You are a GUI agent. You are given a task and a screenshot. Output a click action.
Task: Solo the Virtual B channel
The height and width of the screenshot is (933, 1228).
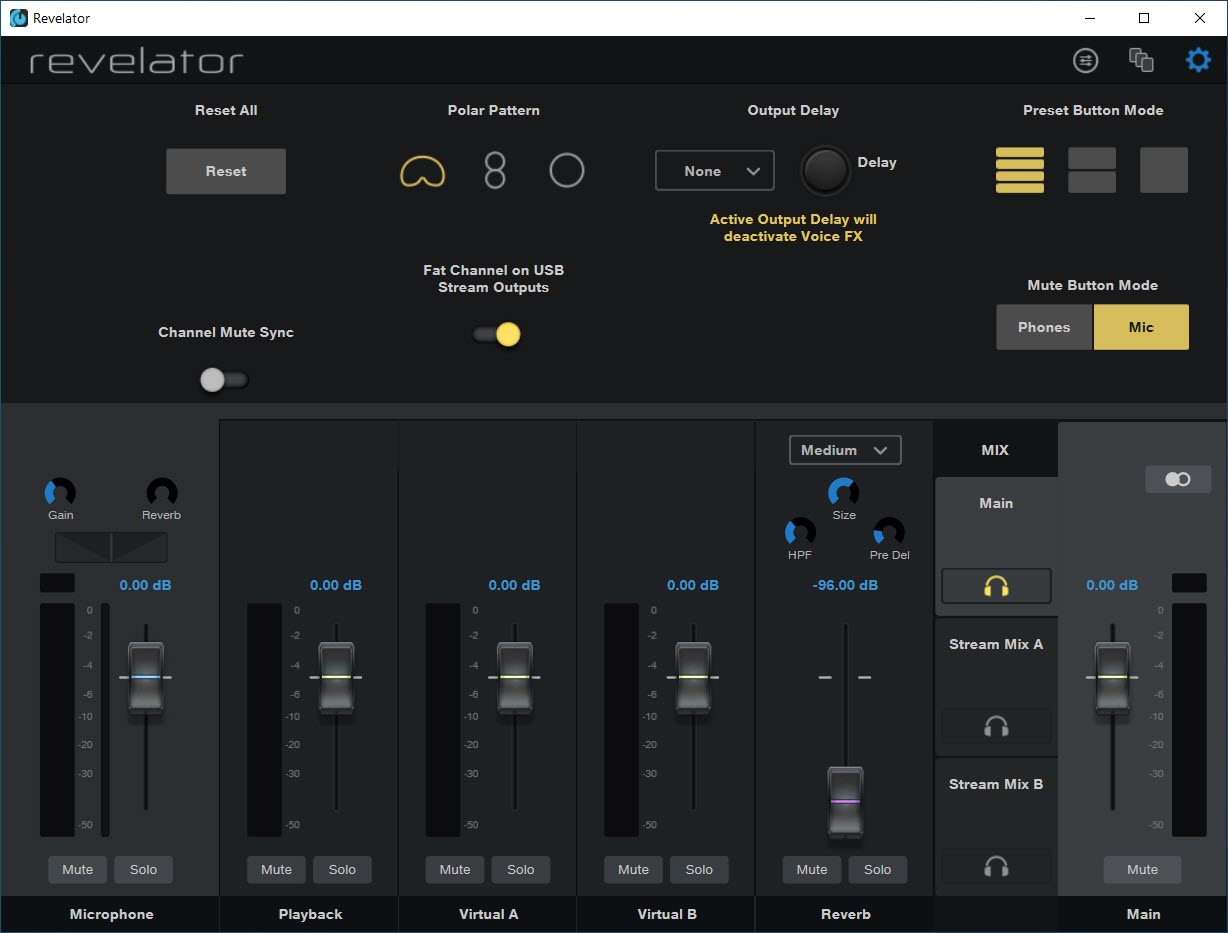(x=699, y=870)
